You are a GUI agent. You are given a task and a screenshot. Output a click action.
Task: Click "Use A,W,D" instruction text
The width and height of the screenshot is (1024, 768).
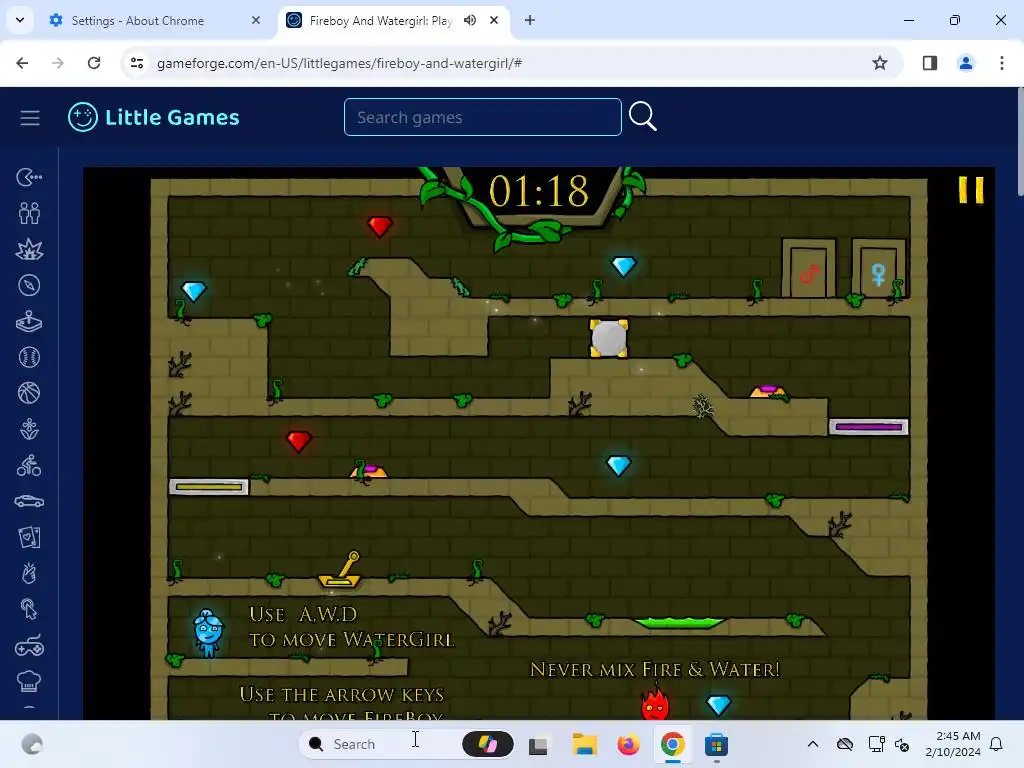304,615
